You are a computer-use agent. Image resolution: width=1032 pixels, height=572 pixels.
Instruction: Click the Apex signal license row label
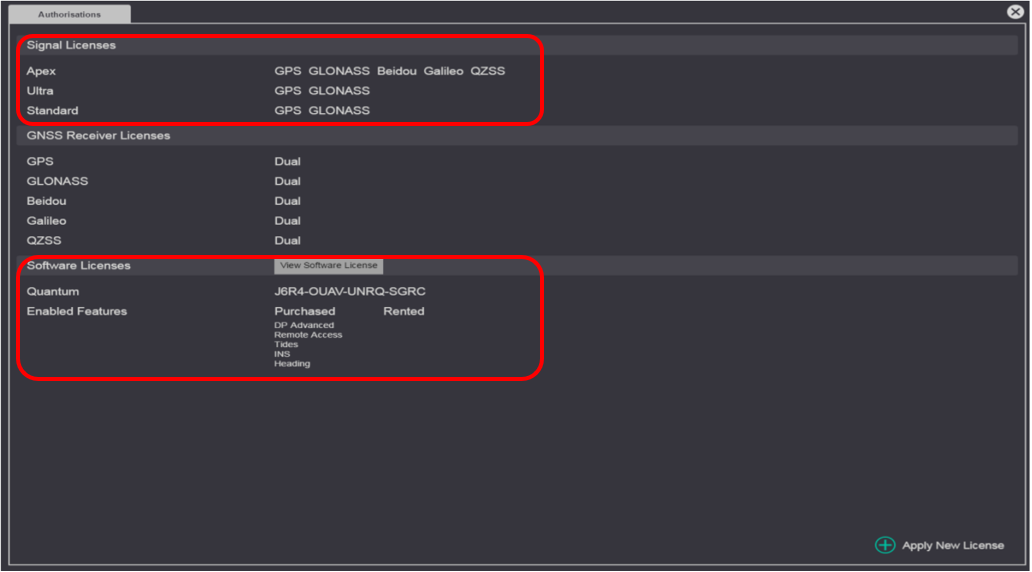(41, 71)
